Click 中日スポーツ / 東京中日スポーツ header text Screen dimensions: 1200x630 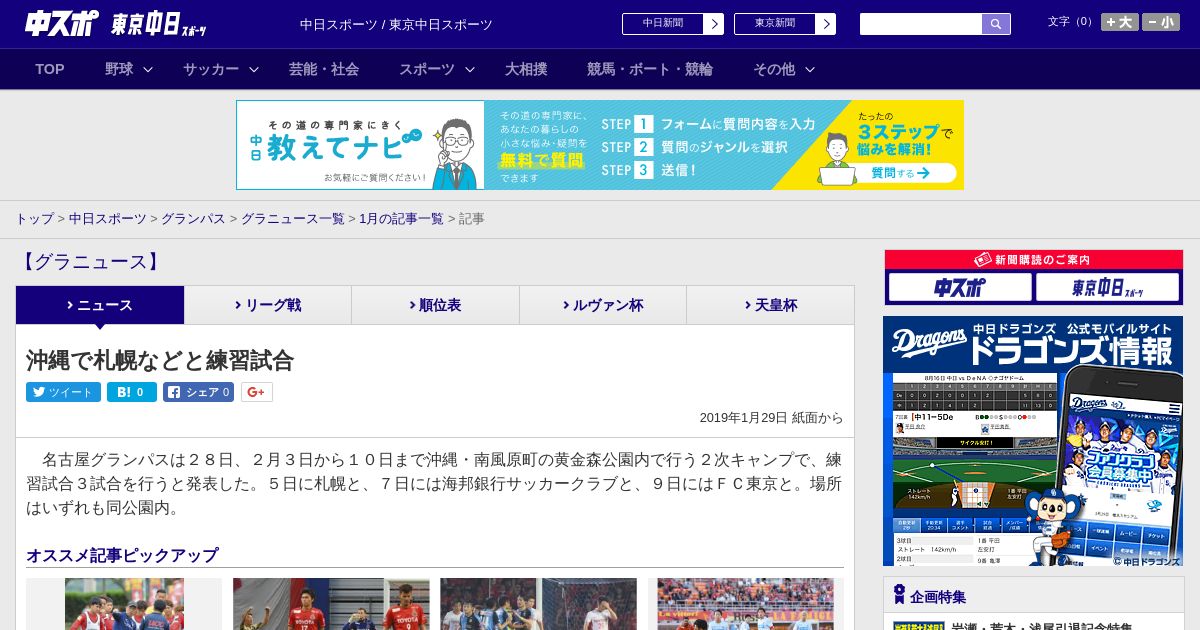tap(396, 24)
